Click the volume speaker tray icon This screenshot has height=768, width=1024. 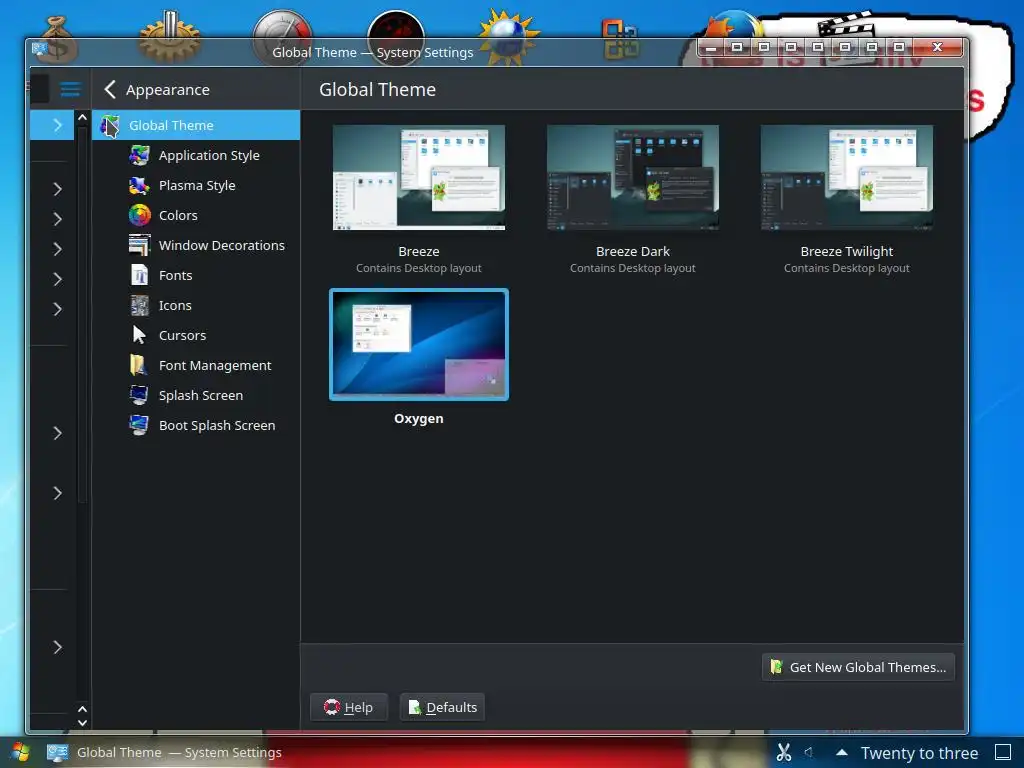[x=808, y=752]
